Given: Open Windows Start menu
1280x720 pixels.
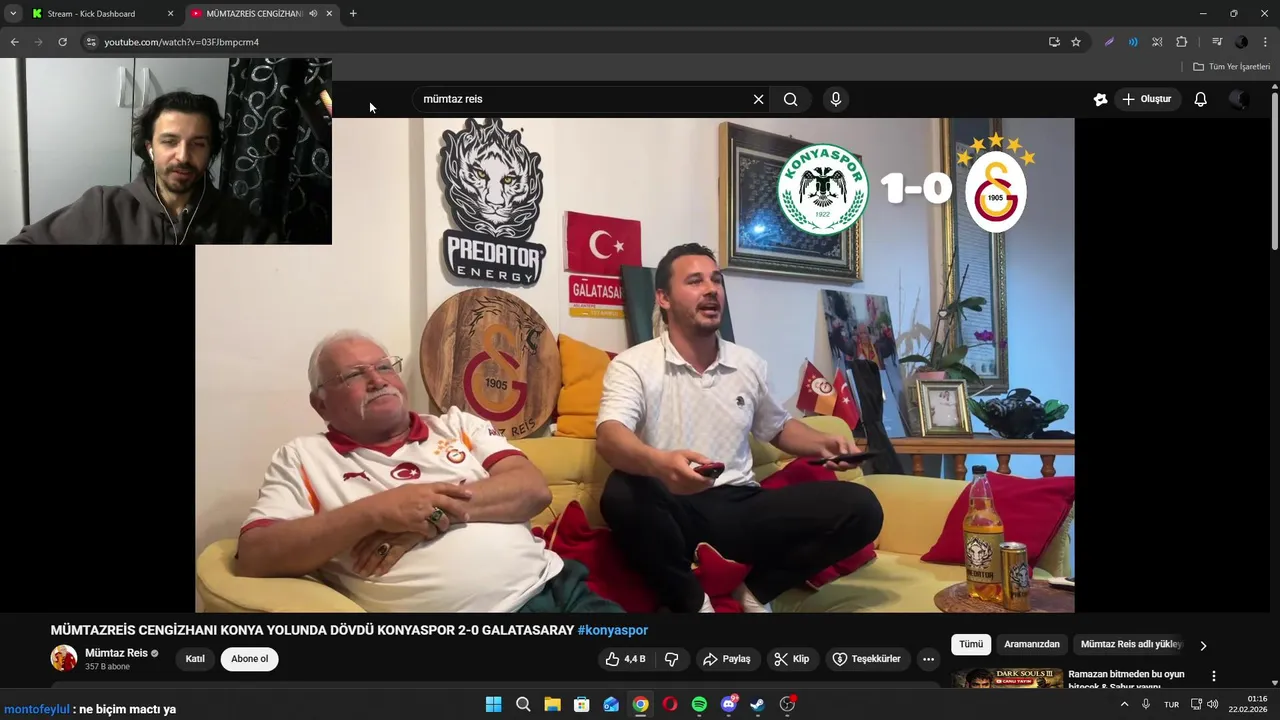Looking at the screenshot, I should click(x=493, y=704).
